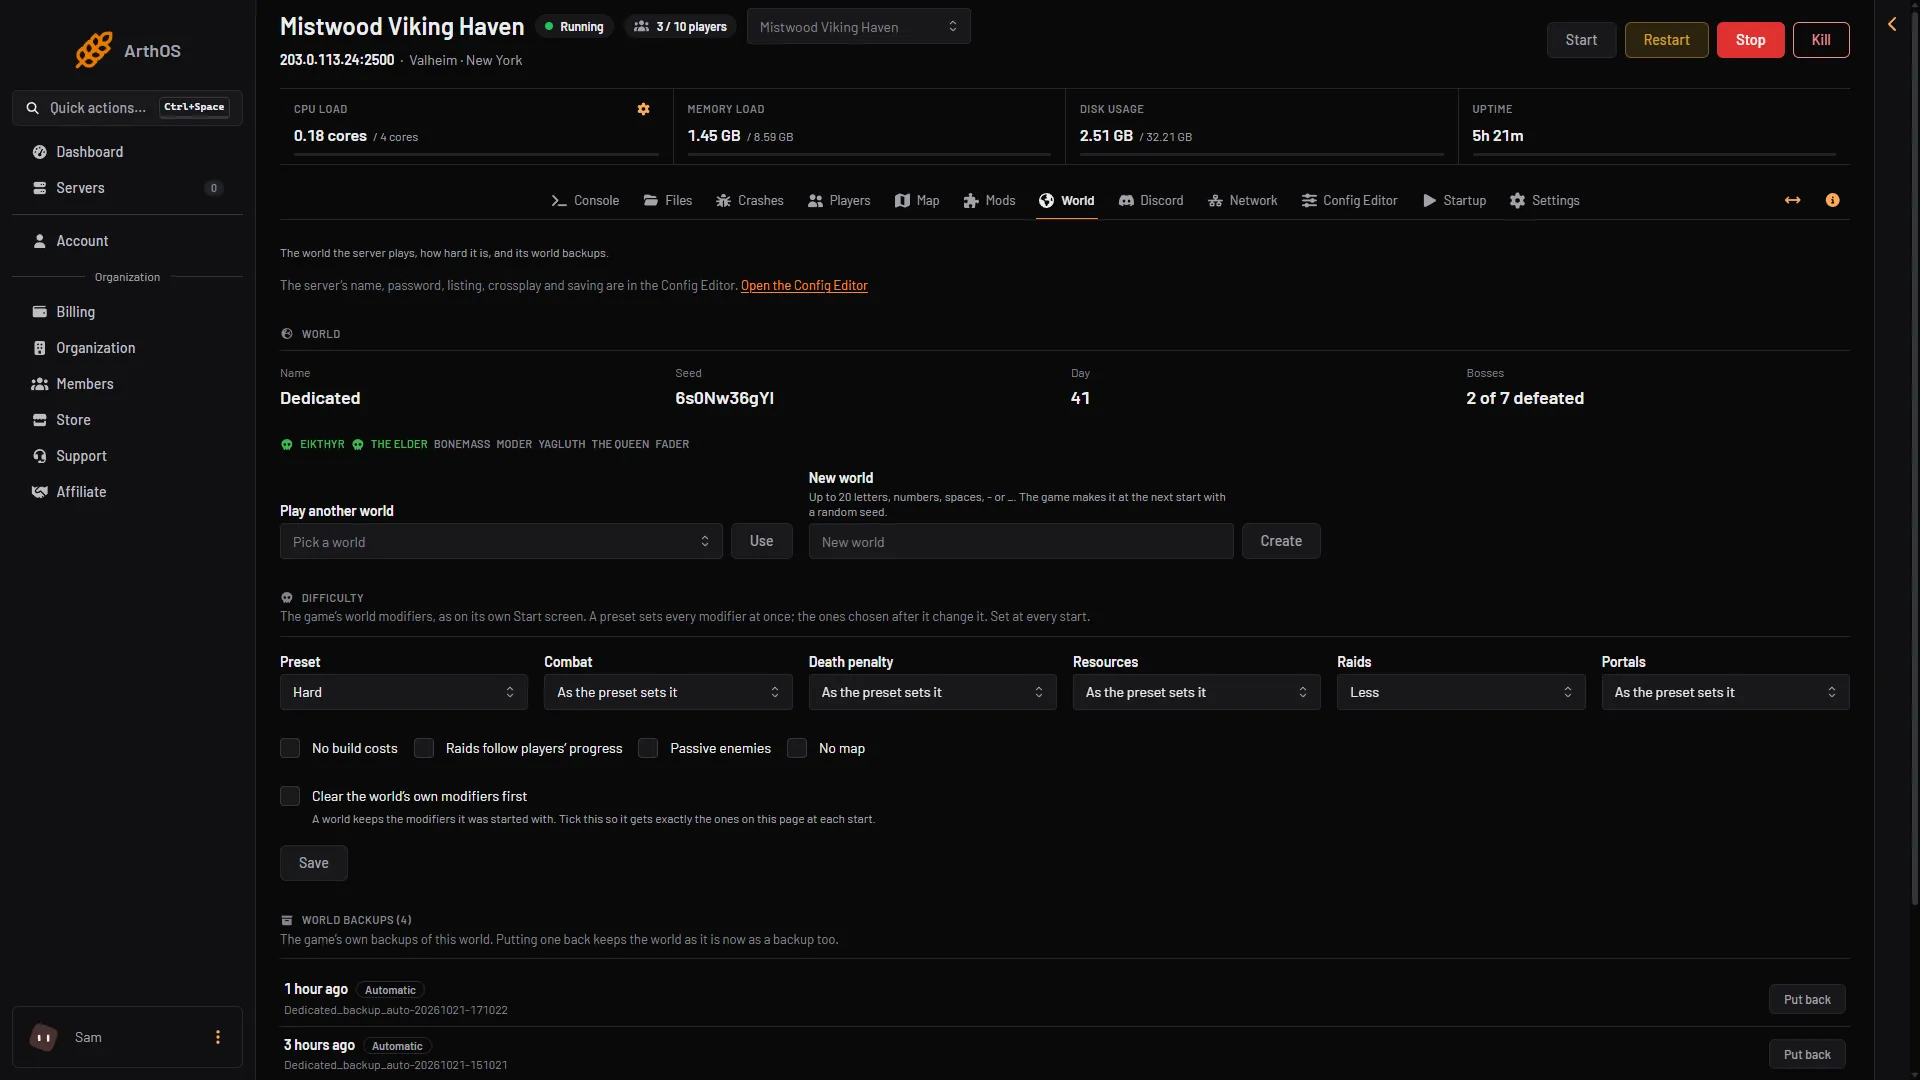Open the Mods tab

989,200
